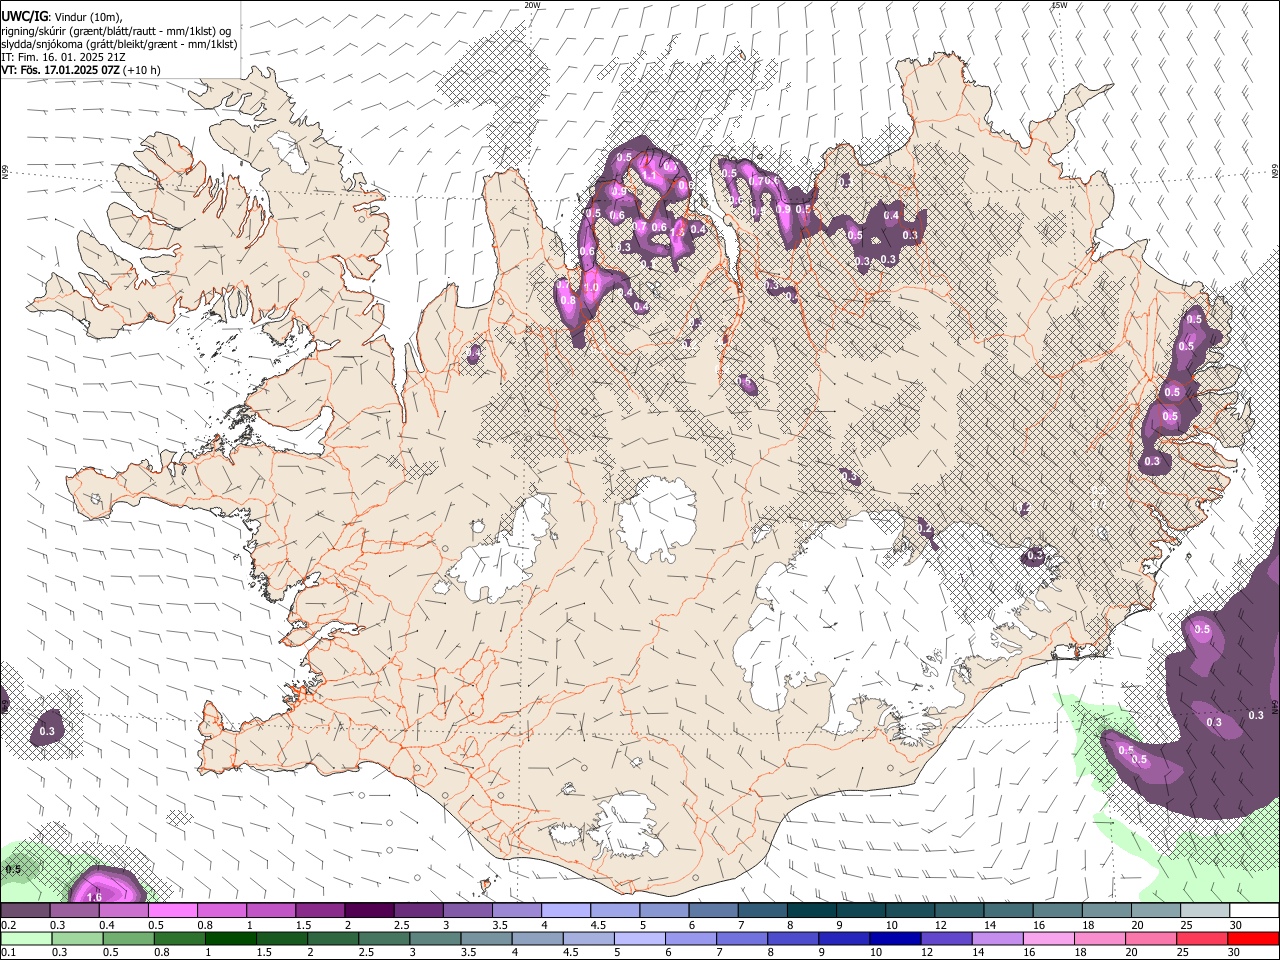This screenshot has width=1280, height=960.
Task: Pick the 0.8 green swatch, lower legend row
Action: [x=180, y=939]
